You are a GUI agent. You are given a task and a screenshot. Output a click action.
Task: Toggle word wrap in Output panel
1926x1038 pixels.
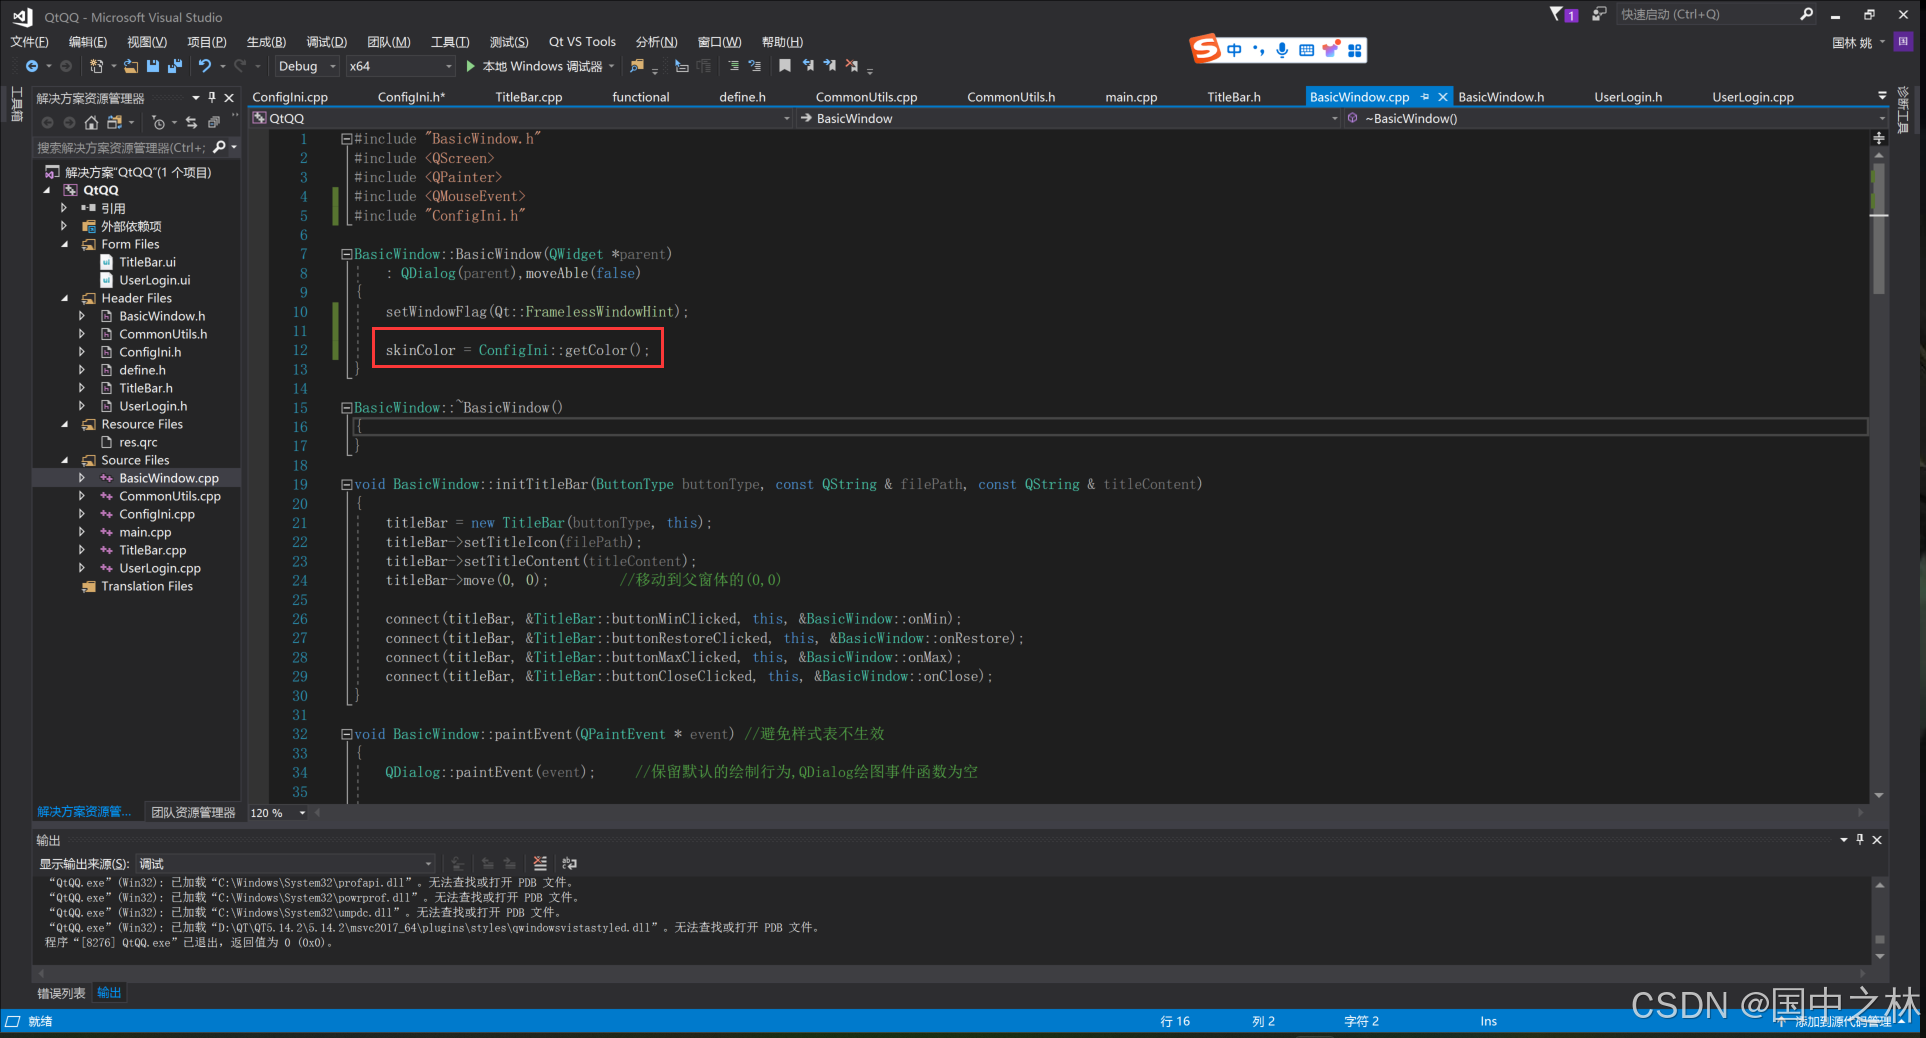pos(569,863)
